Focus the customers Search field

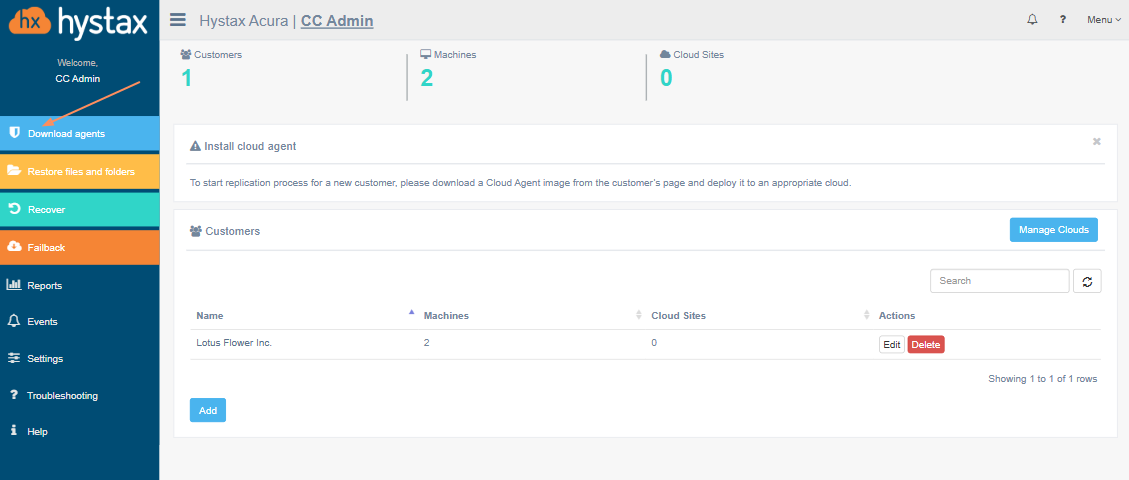tap(999, 281)
